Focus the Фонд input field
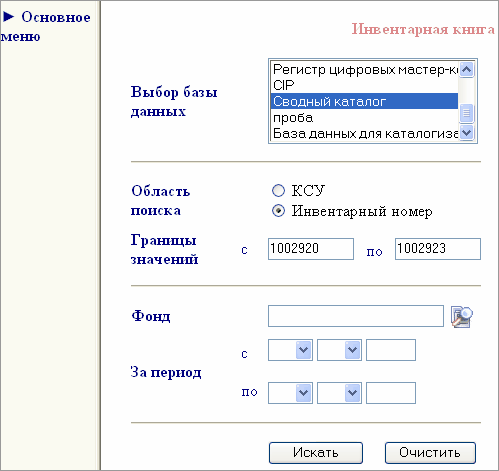 tap(356, 316)
